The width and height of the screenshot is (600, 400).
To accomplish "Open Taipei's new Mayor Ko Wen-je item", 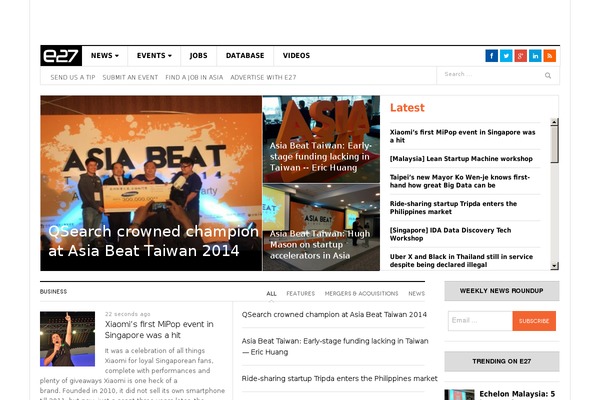I will (460, 181).
